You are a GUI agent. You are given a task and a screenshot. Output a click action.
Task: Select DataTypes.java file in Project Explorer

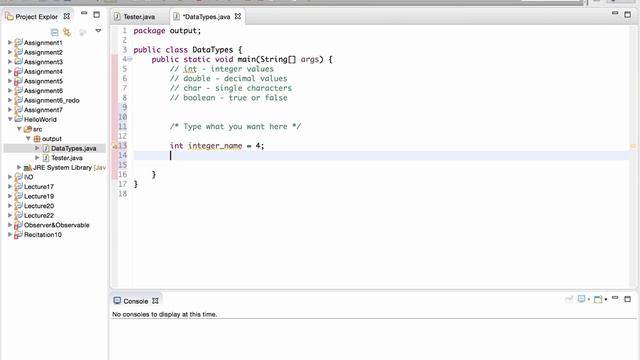point(73,148)
